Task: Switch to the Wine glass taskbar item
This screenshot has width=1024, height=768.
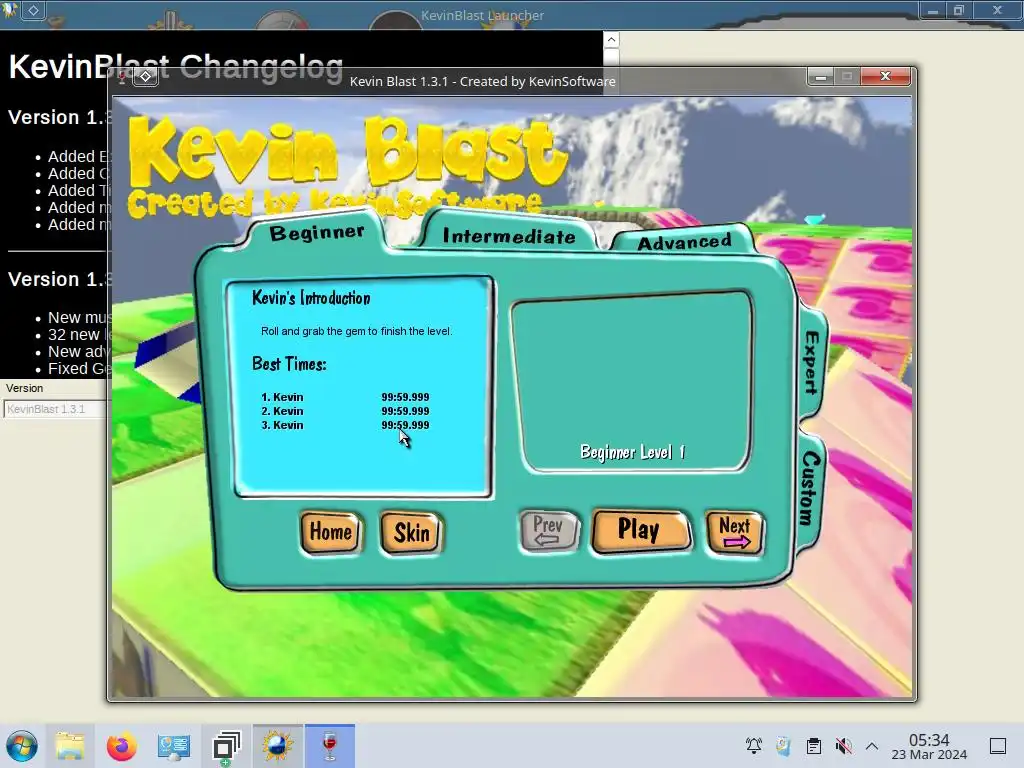Action: click(x=330, y=746)
